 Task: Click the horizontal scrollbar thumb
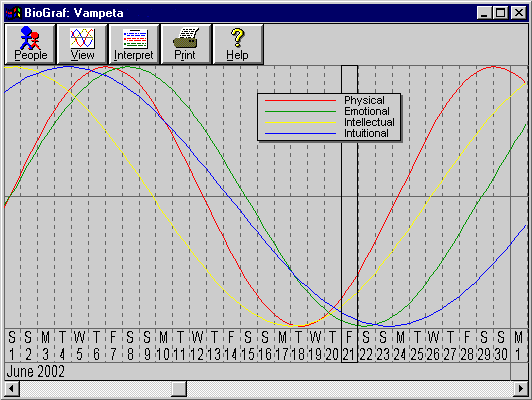[179, 388]
